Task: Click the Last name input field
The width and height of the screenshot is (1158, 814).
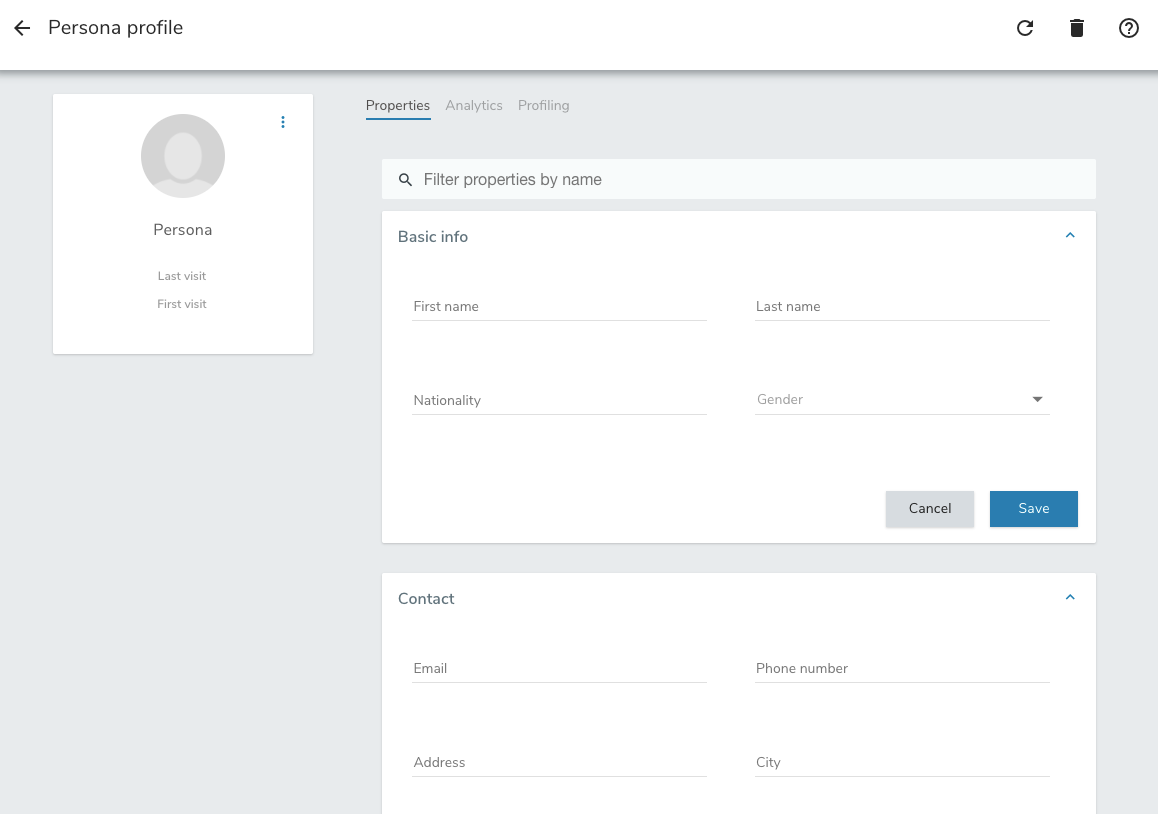Action: coord(902,307)
